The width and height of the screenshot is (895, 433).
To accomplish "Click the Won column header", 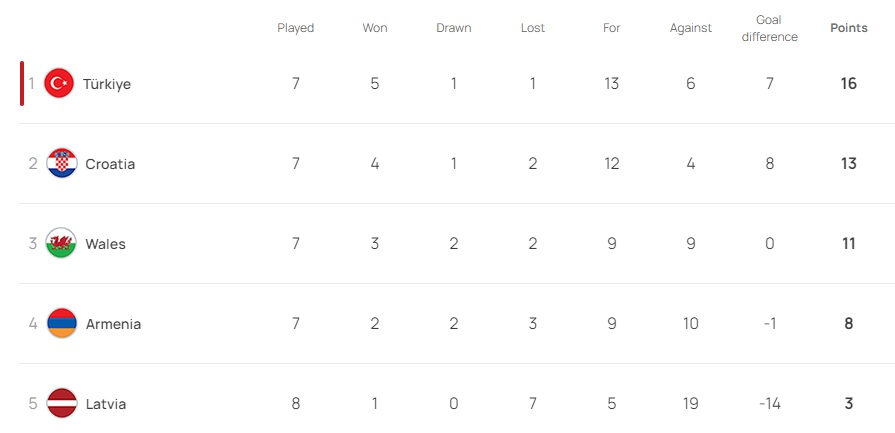I will pyautogui.click(x=375, y=28).
